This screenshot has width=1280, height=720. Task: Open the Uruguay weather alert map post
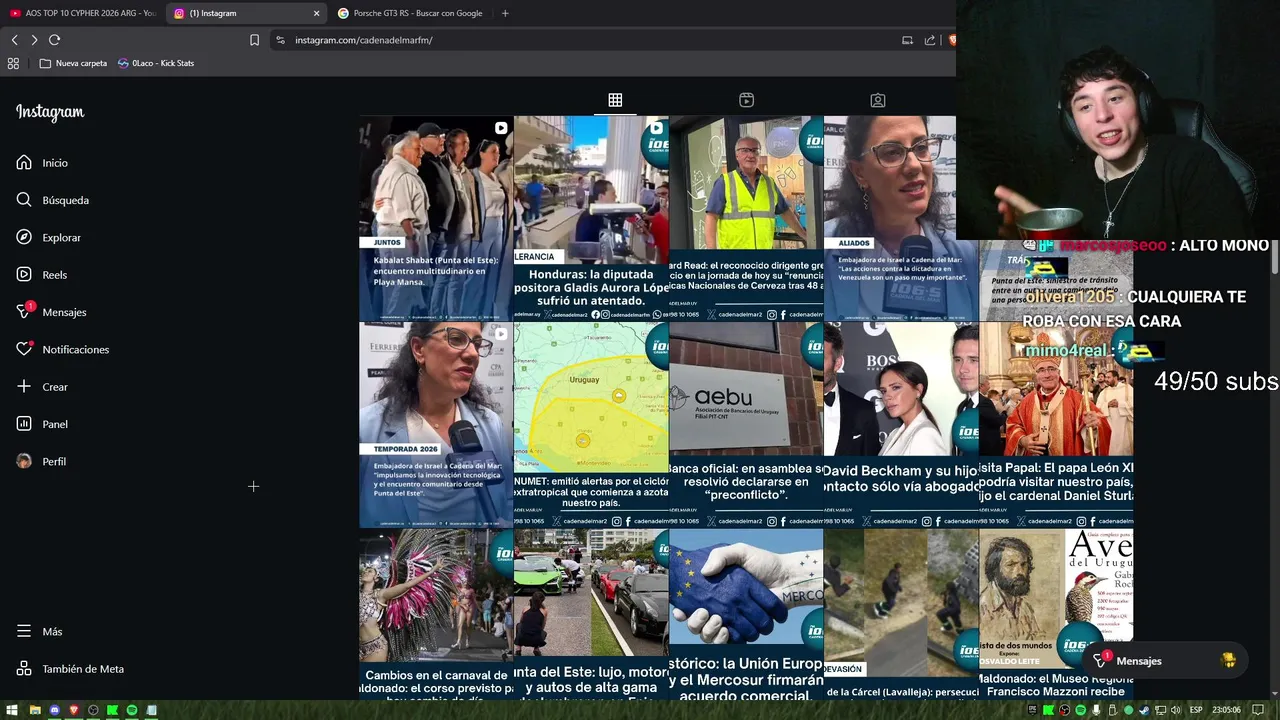[x=591, y=425]
